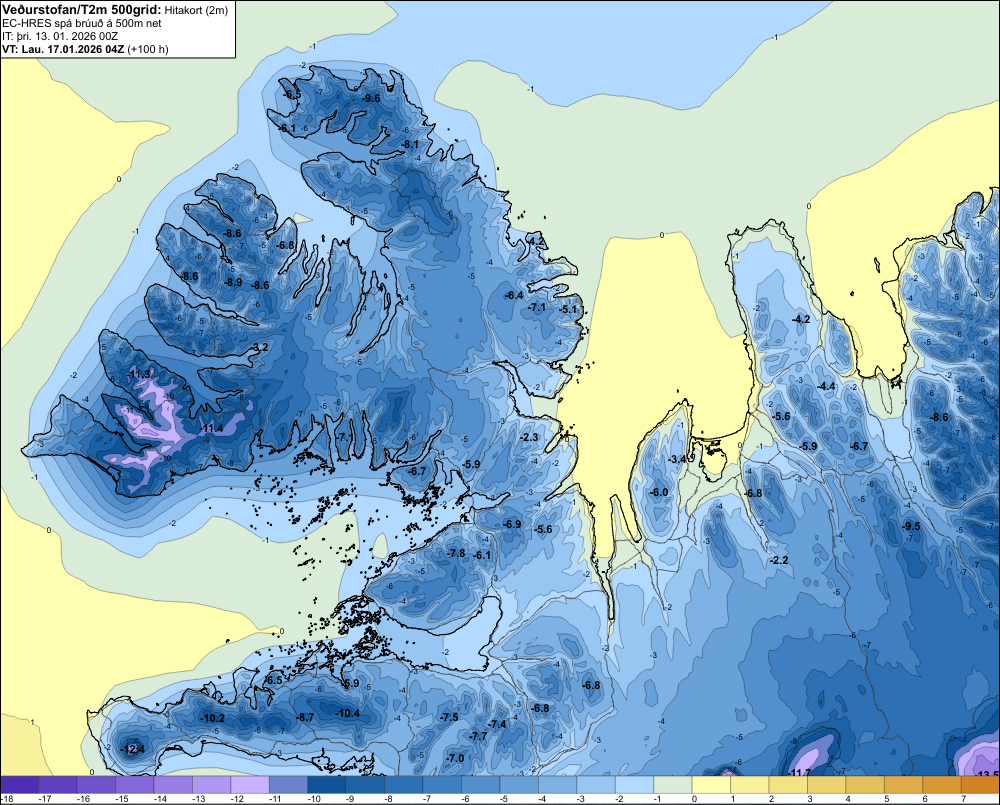
Task: Select the 'IT: þri. 13. 01. 2026 00Z' line
Action: pos(60,36)
